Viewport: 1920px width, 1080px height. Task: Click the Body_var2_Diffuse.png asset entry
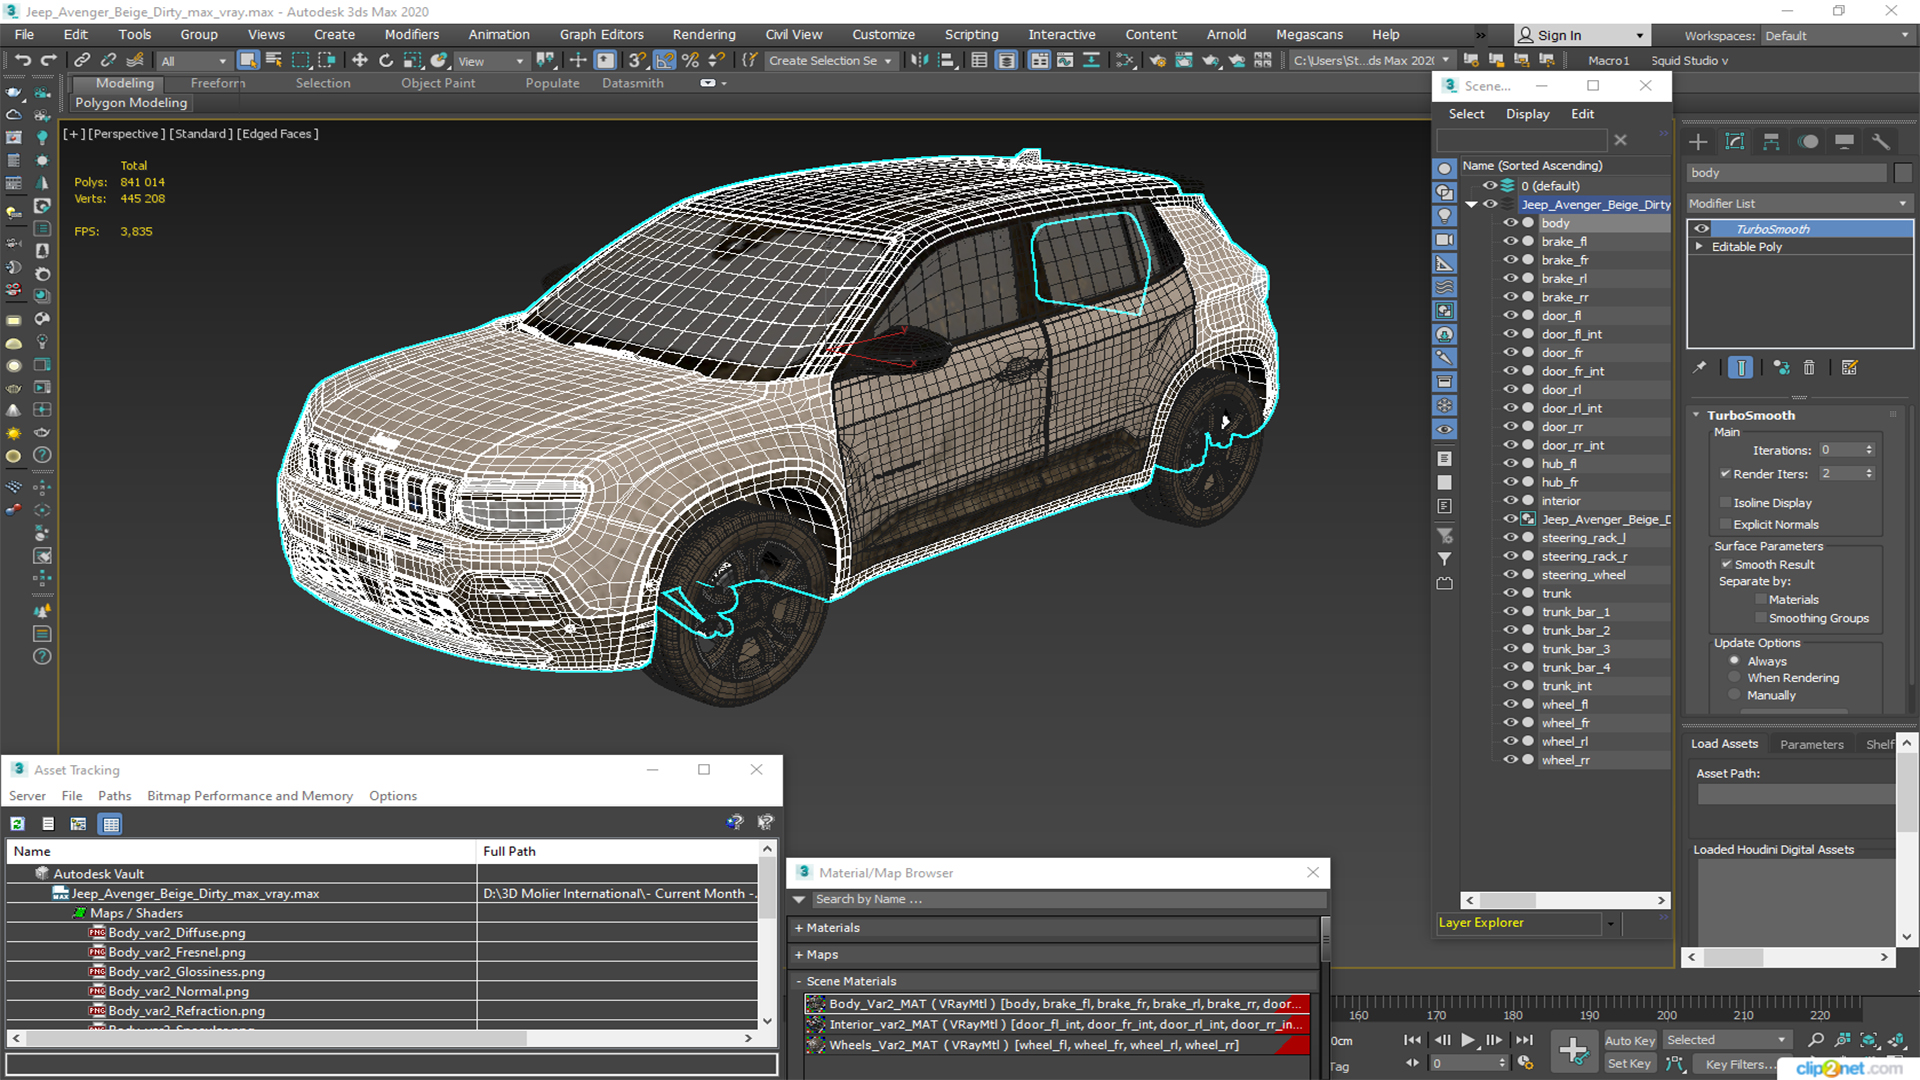point(177,932)
